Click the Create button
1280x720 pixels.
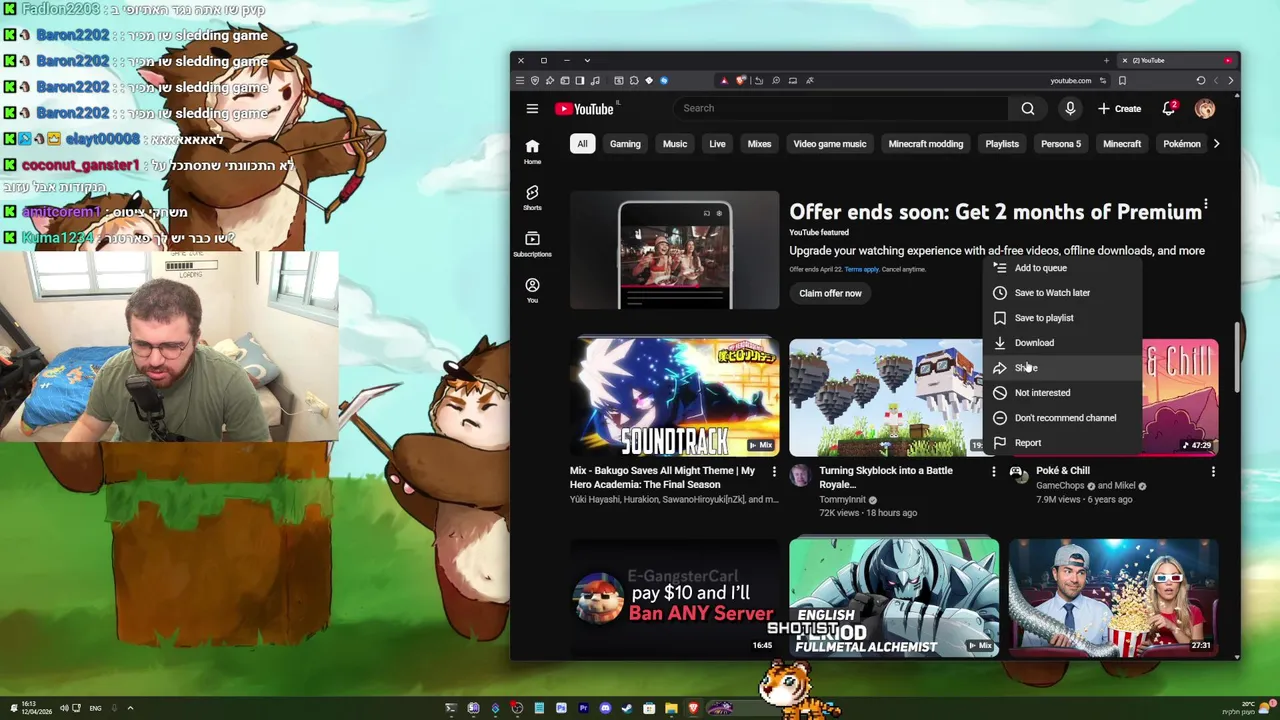1119,108
